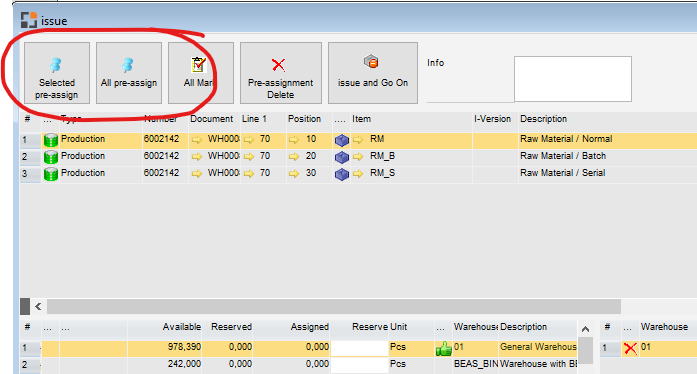Click the Reserve input for BEAS_BIN row
Image resolution: width=697 pixels, height=374 pixels.
point(360,364)
